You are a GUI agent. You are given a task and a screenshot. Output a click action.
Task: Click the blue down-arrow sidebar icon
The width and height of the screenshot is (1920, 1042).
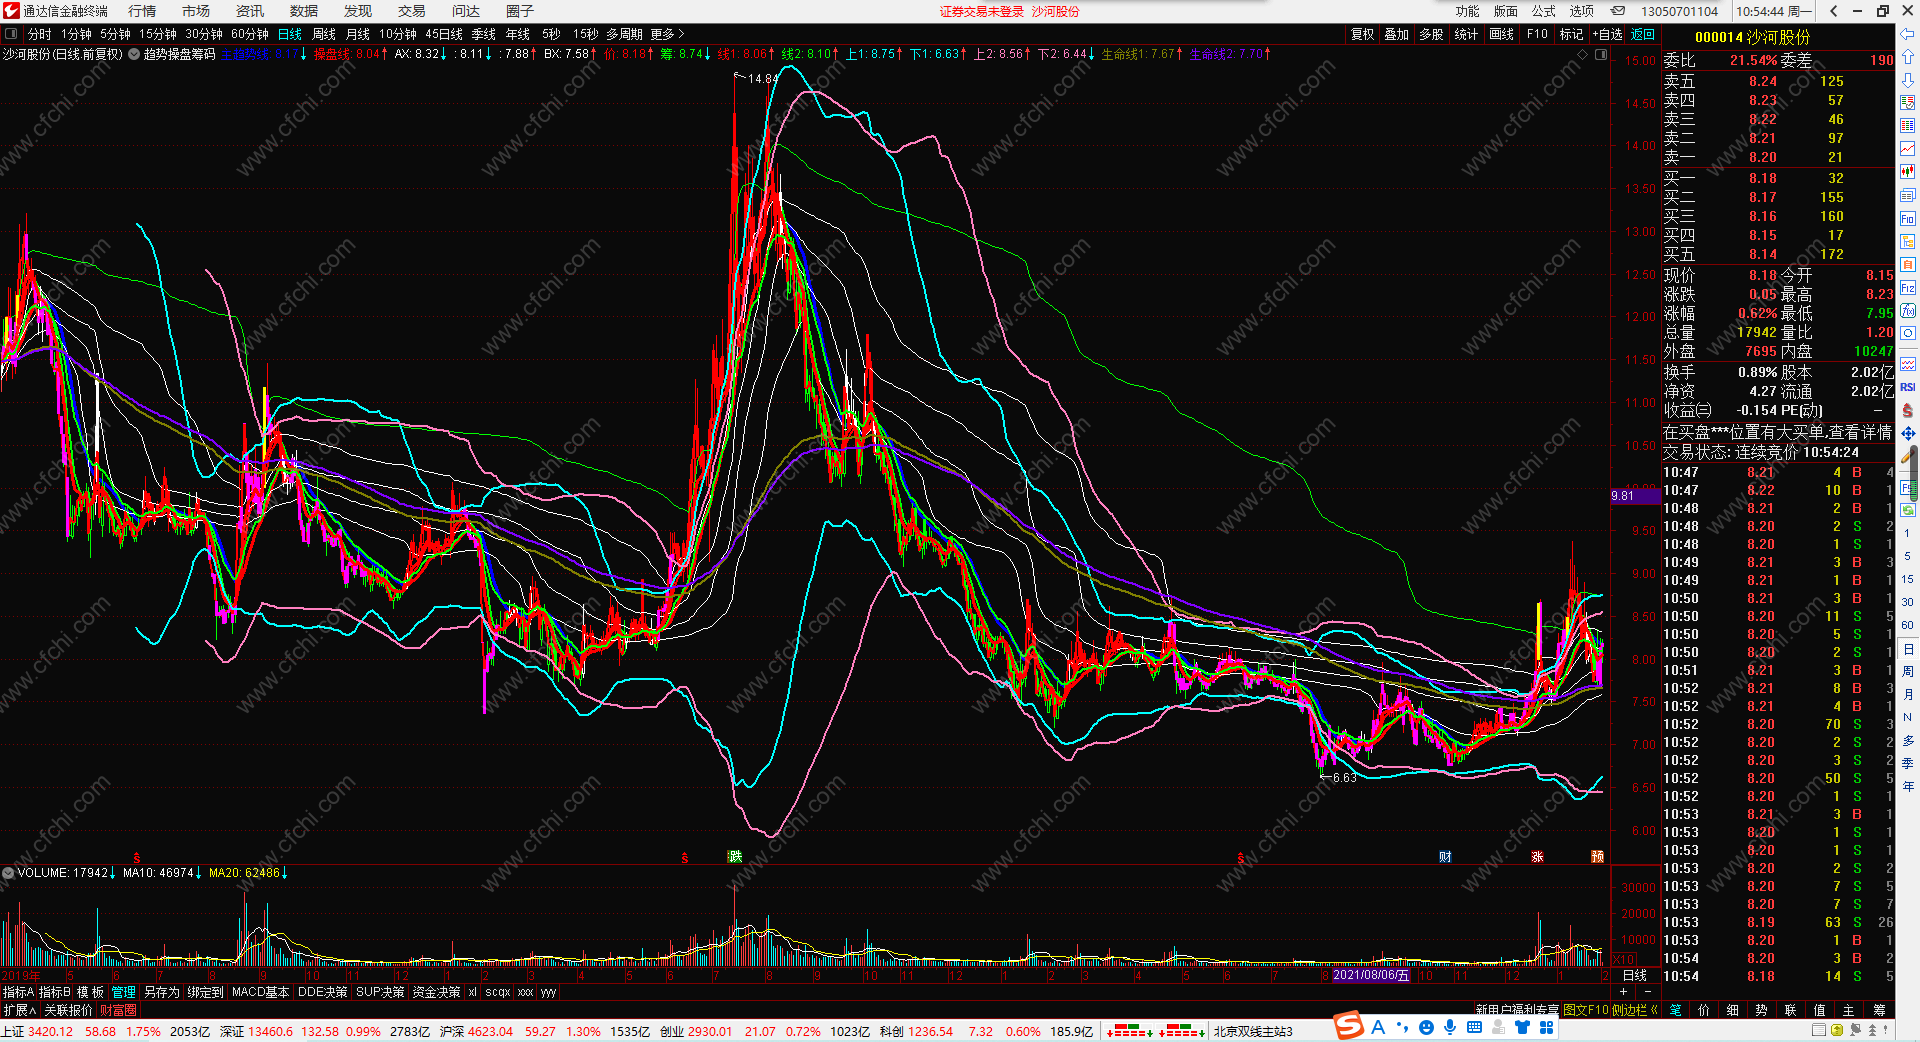click(1908, 80)
